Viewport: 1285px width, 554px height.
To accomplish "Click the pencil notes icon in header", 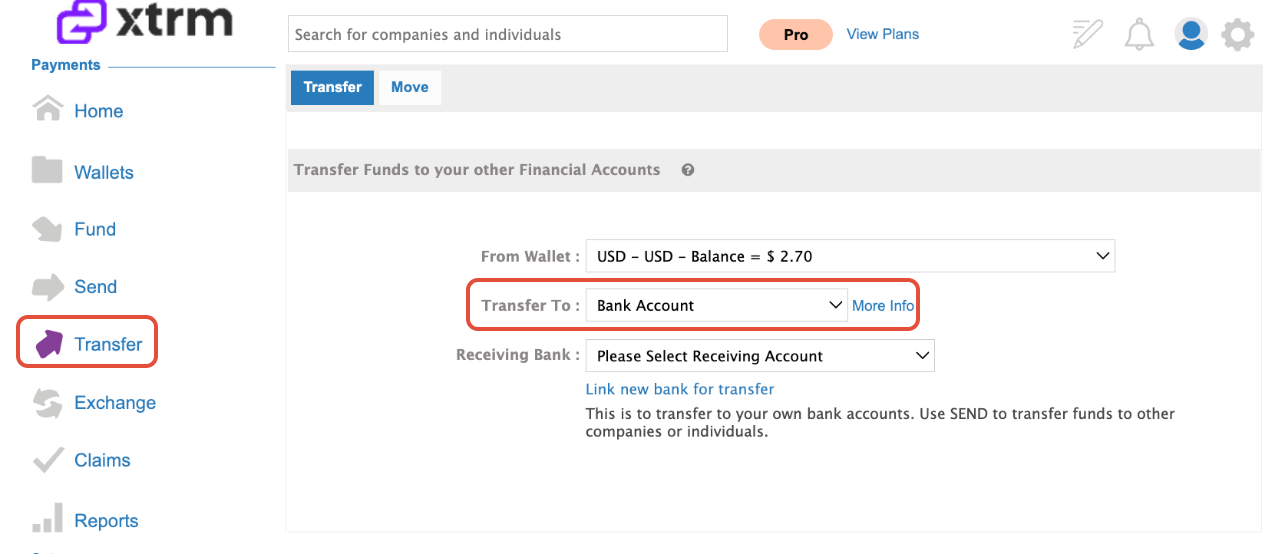I will click(x=1087, y=34).
